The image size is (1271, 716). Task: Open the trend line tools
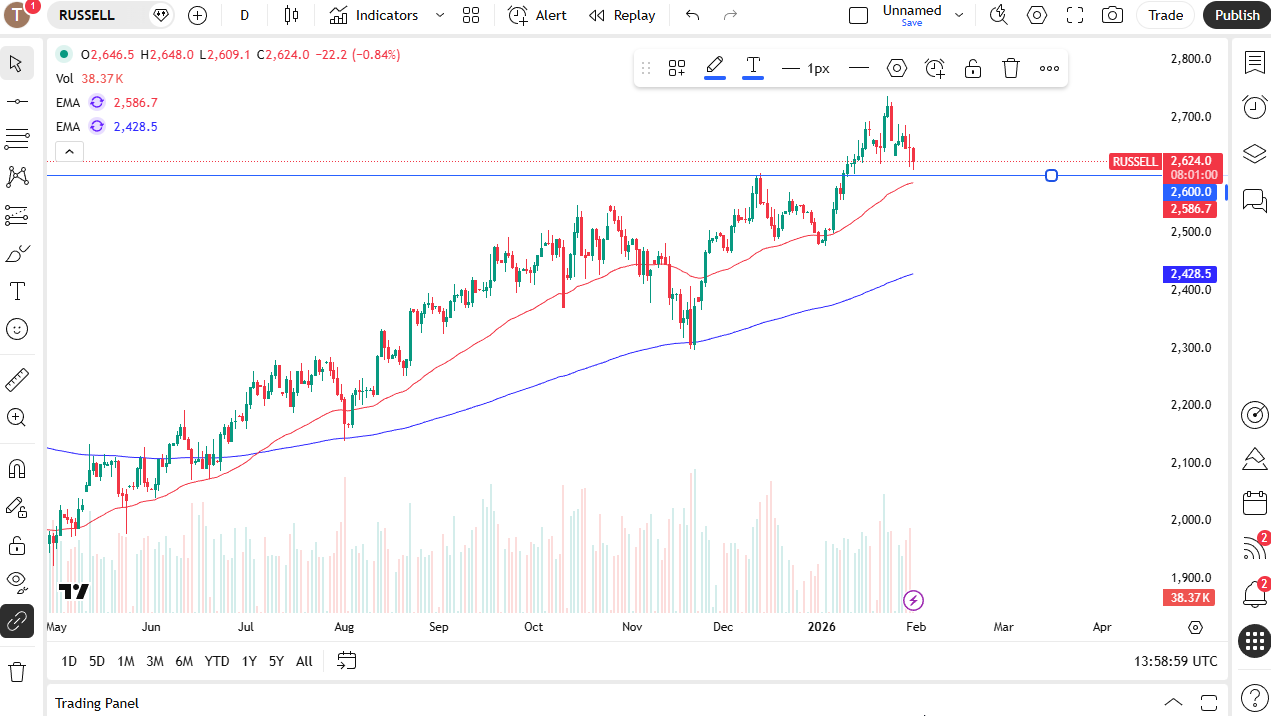(x=17, y=102)
